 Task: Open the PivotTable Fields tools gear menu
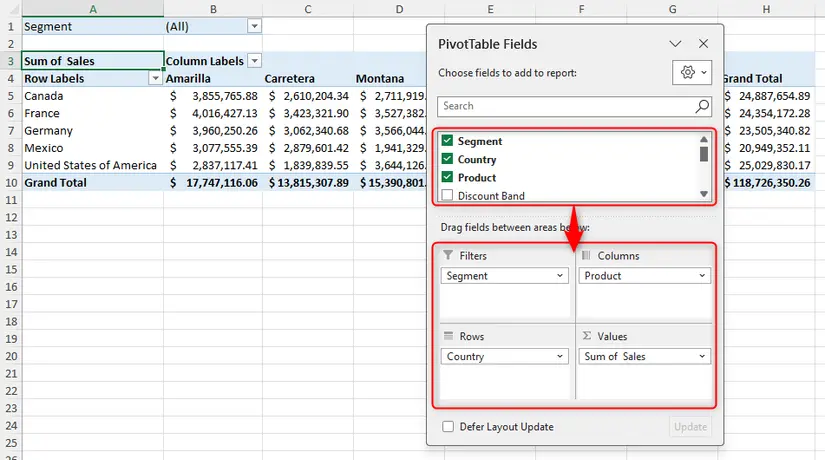point(692,73)
